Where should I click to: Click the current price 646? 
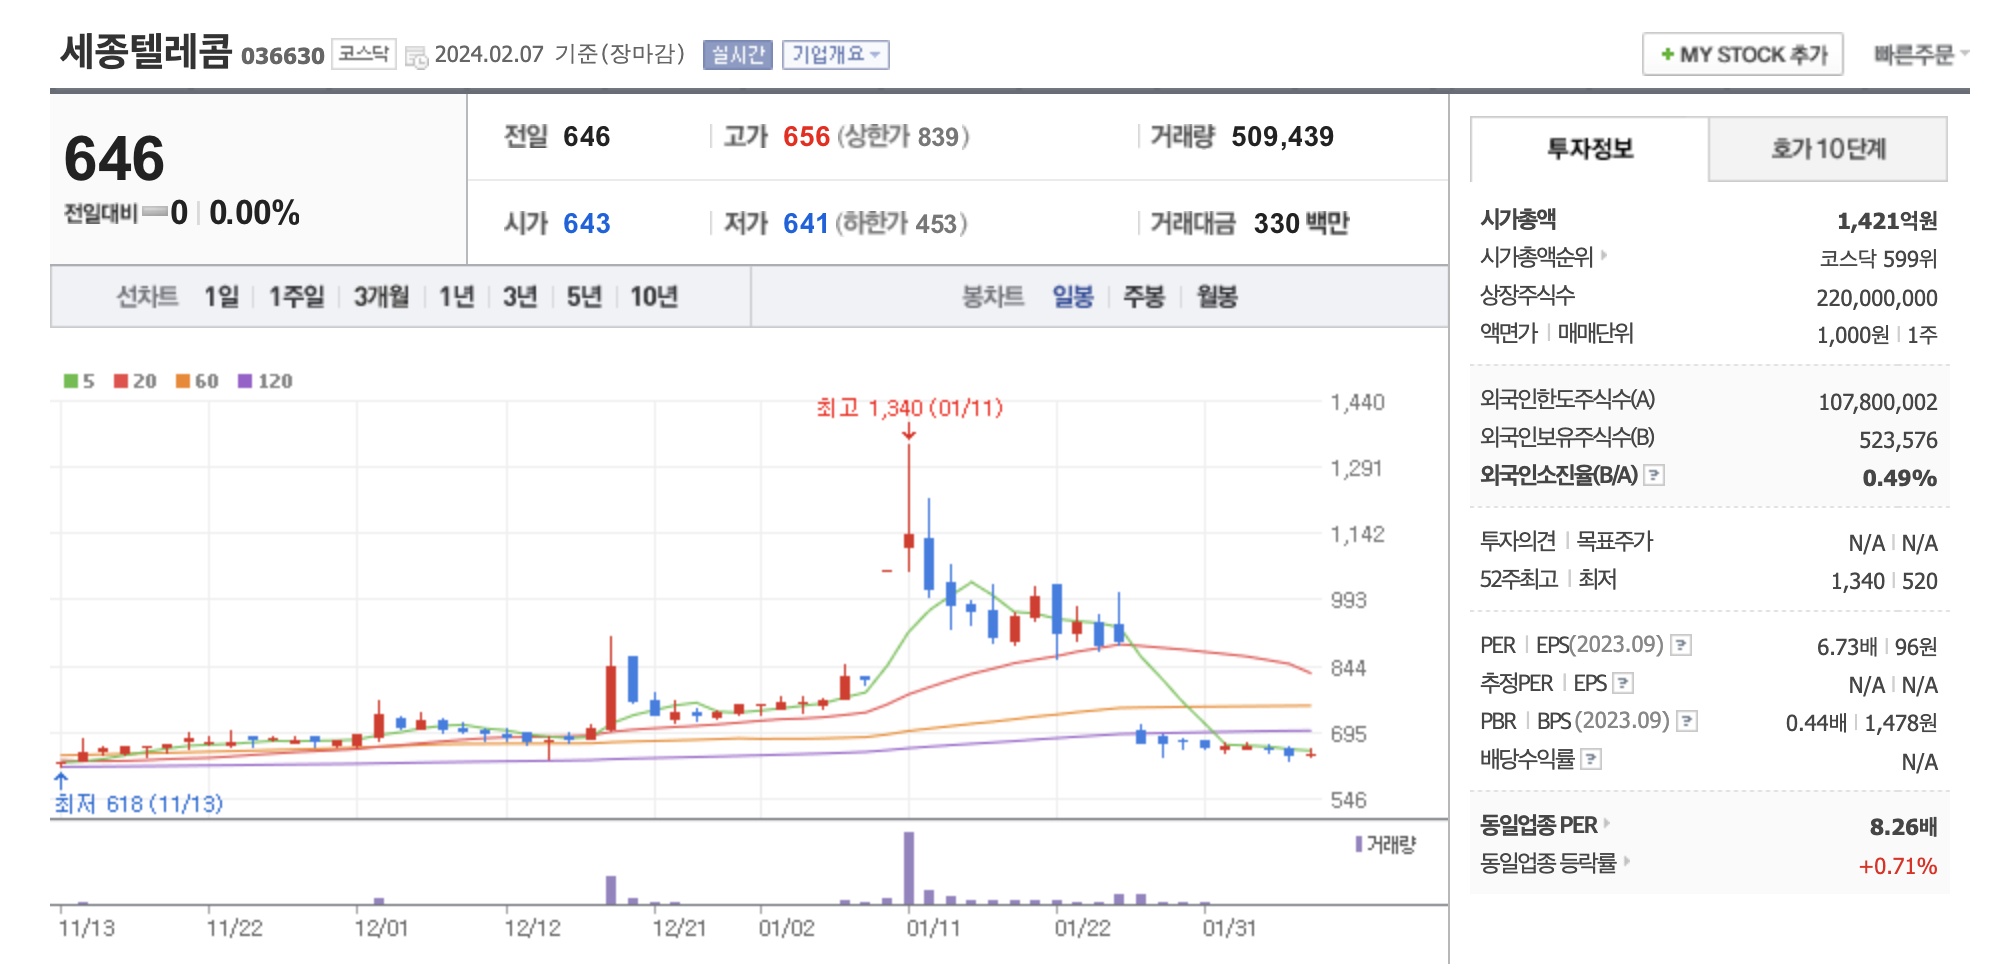(114, 159)
